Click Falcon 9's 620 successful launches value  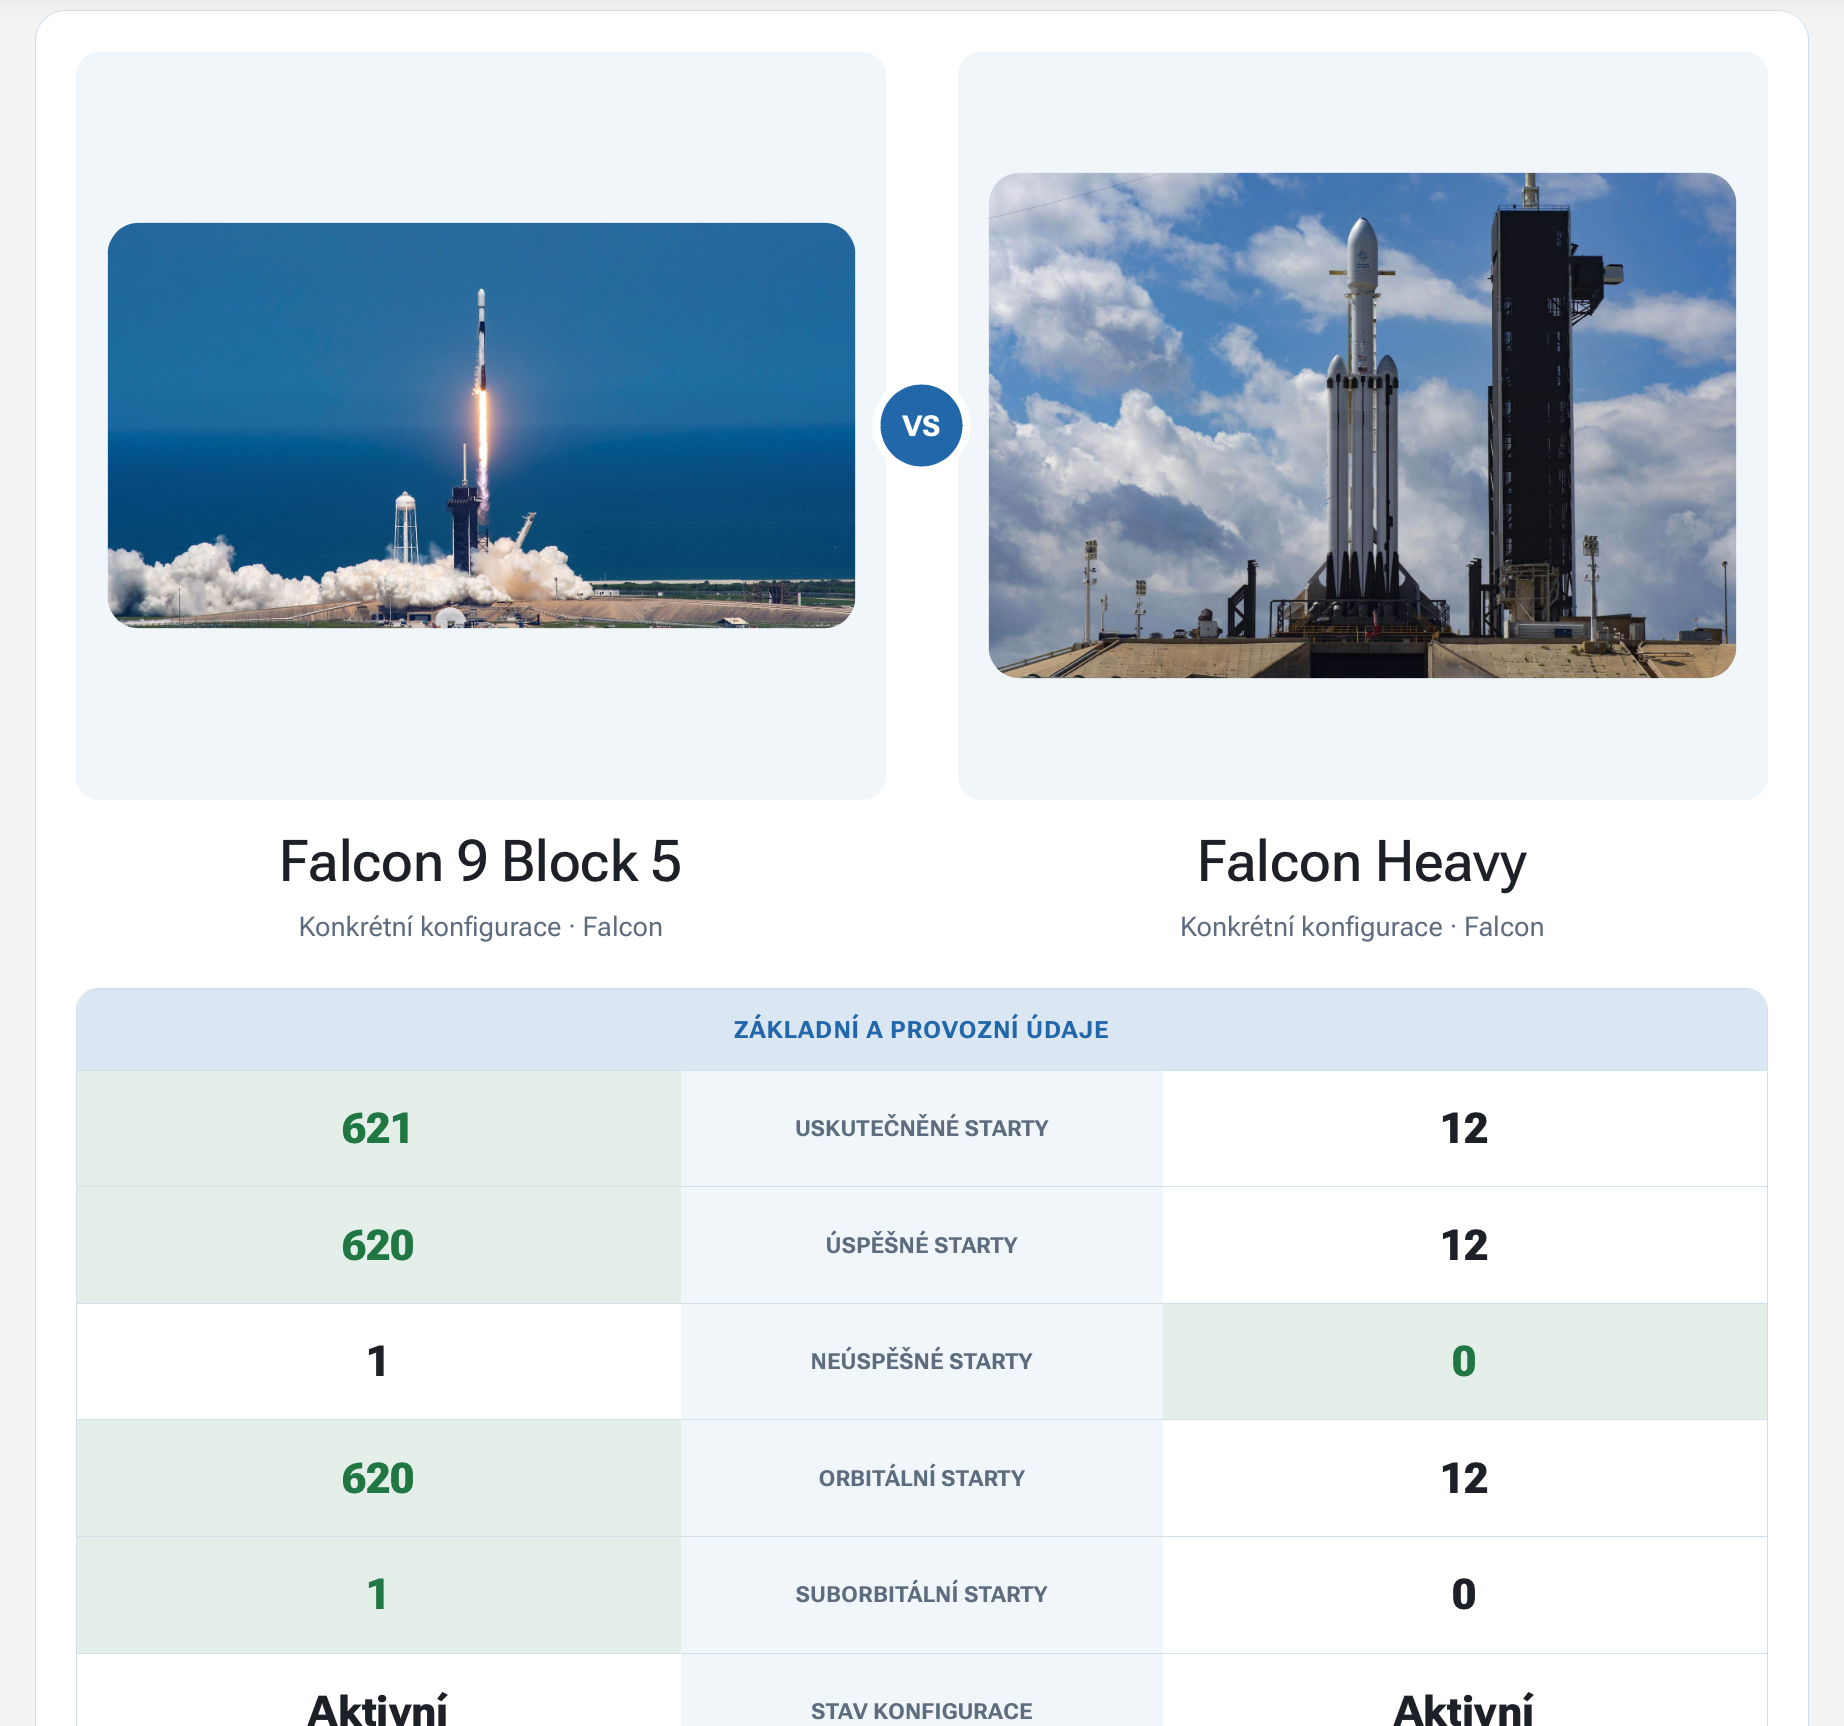(x=377, y=1245)
